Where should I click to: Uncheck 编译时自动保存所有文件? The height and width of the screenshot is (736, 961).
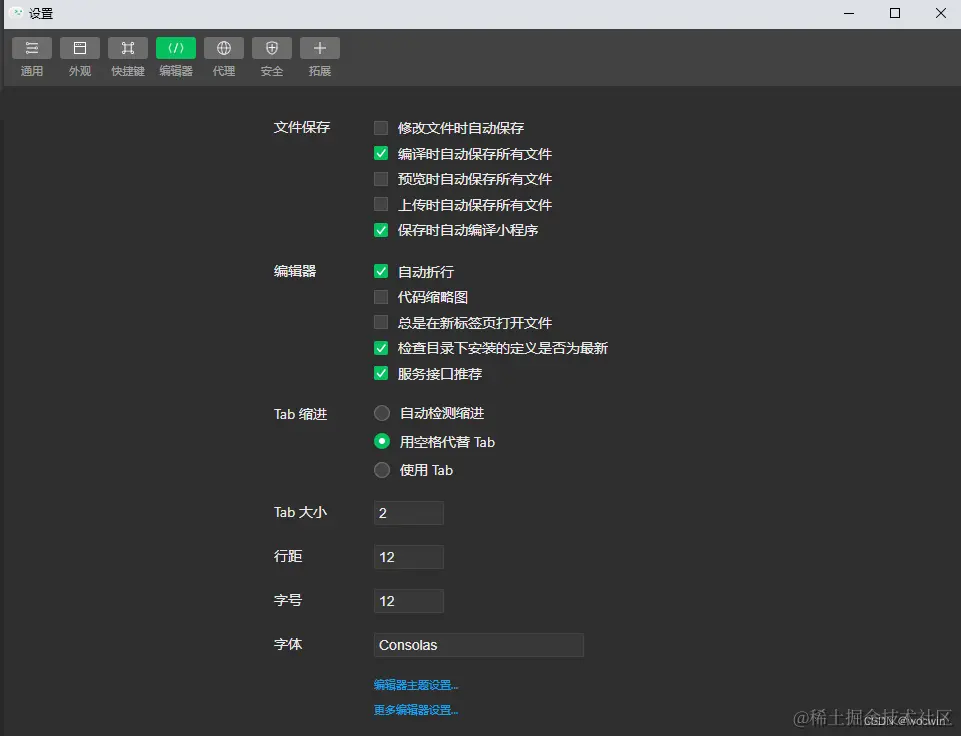(x=381, y=153)
